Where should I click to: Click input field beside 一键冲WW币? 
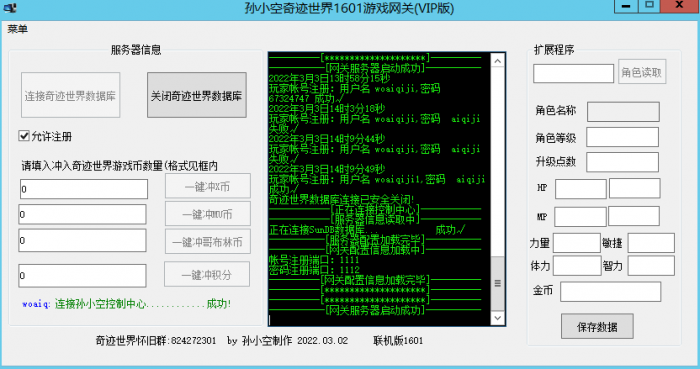coord(83,215)
